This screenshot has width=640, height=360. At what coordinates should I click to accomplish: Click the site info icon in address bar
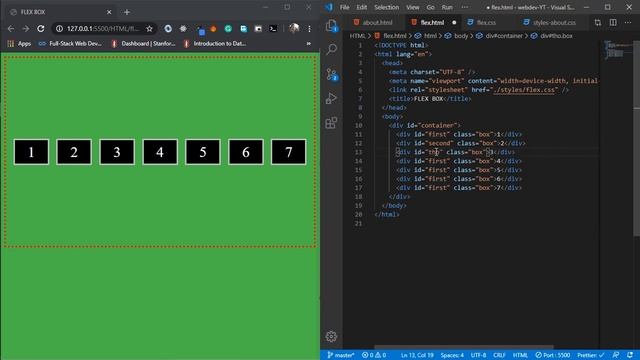(x=59, y=29)
